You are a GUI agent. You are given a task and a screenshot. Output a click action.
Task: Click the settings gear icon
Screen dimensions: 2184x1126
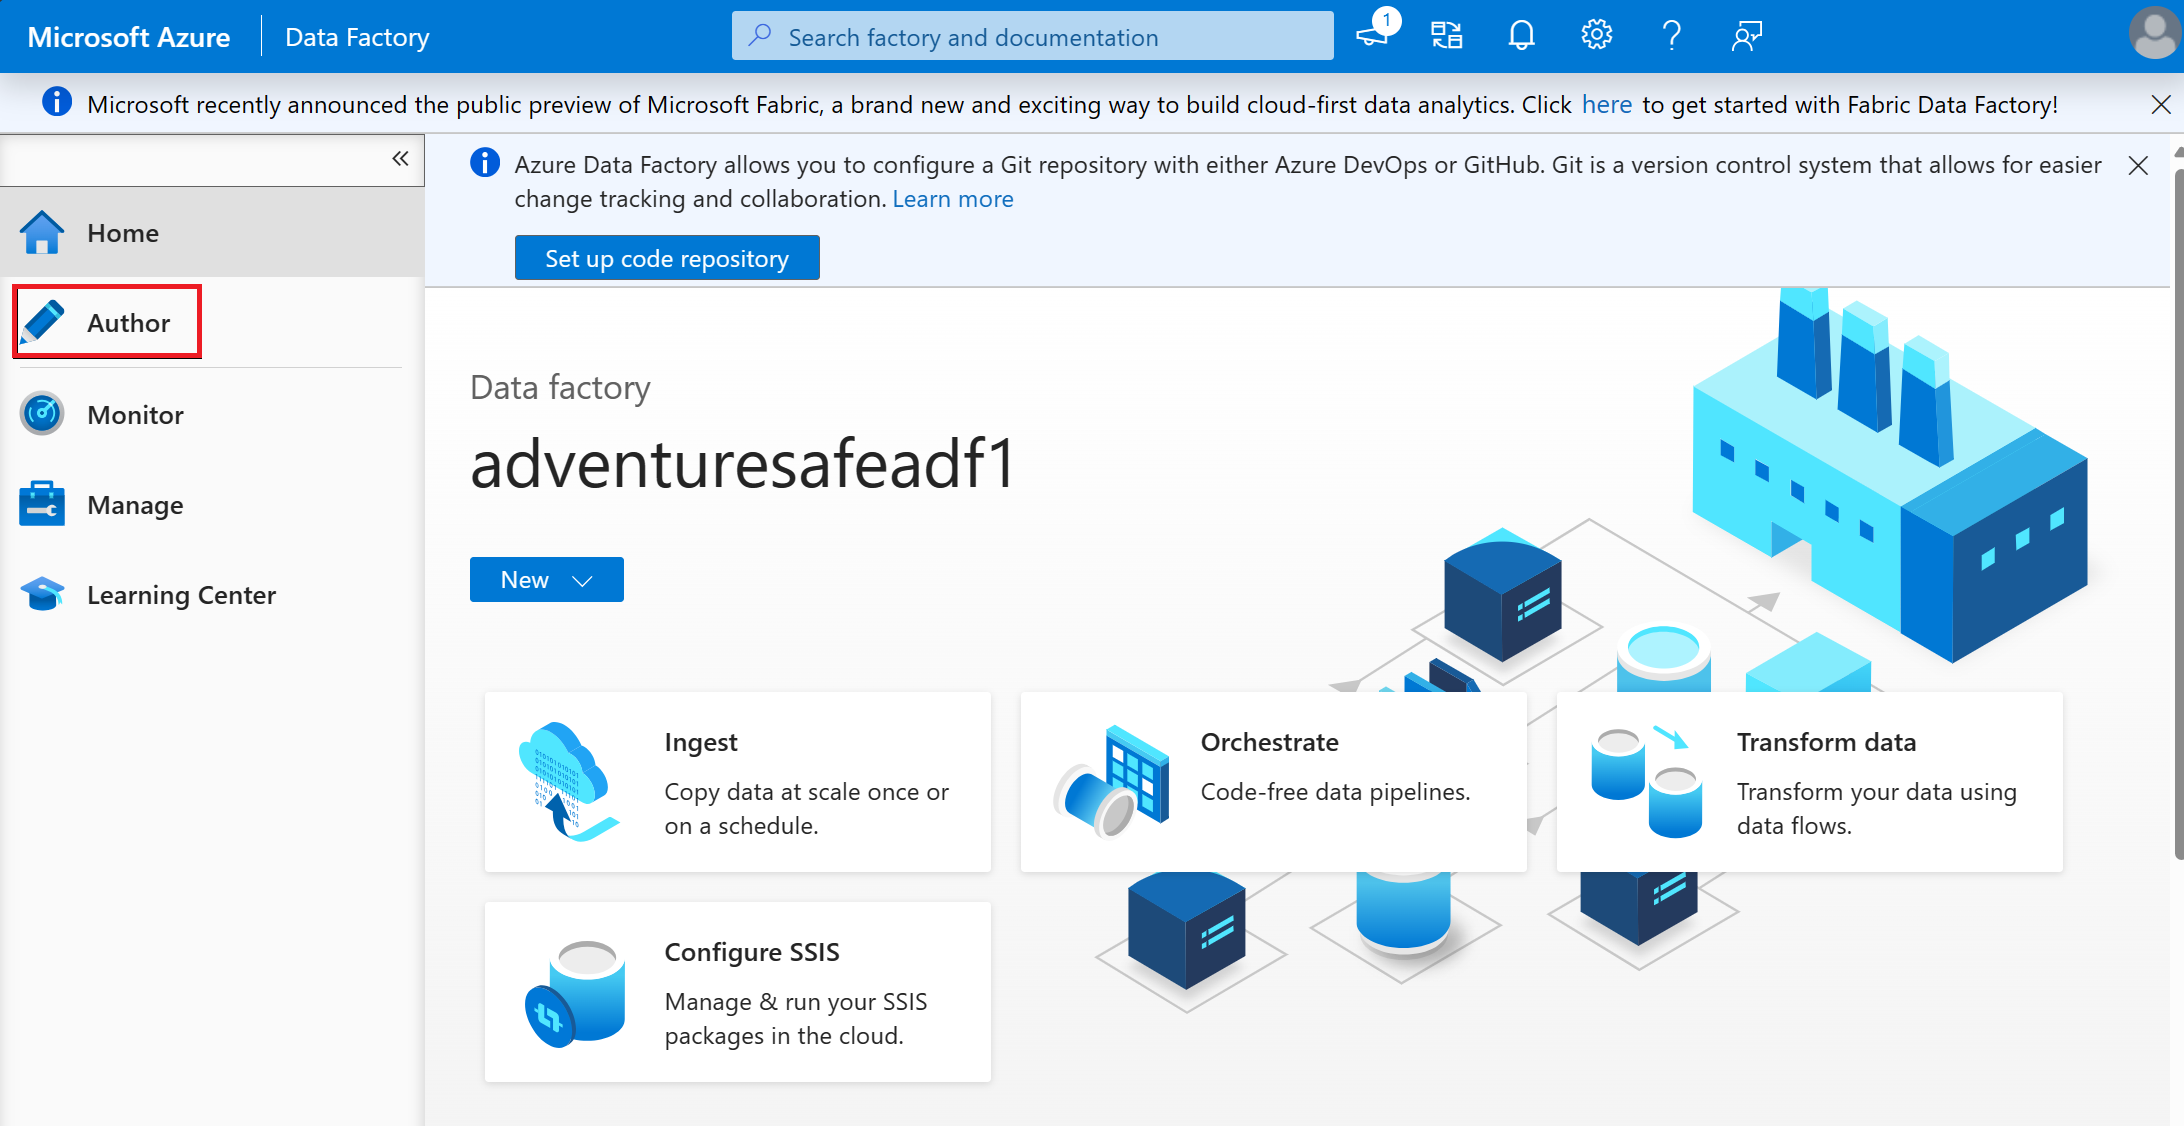1597,36
